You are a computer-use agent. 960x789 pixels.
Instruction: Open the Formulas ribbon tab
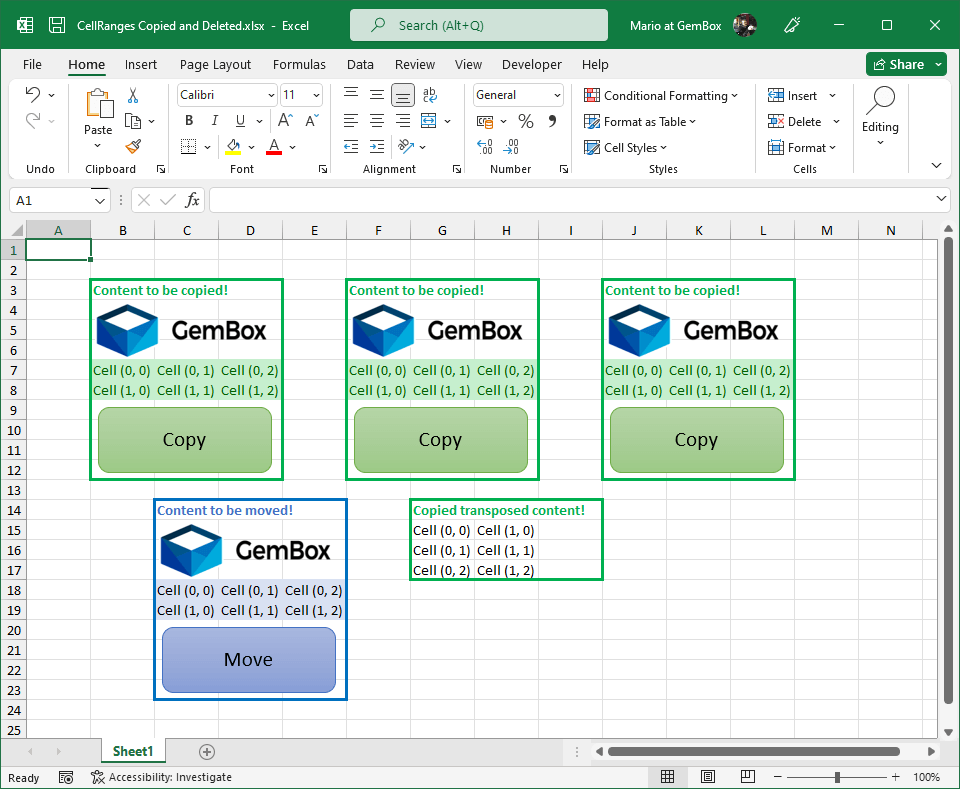[299, 64]
